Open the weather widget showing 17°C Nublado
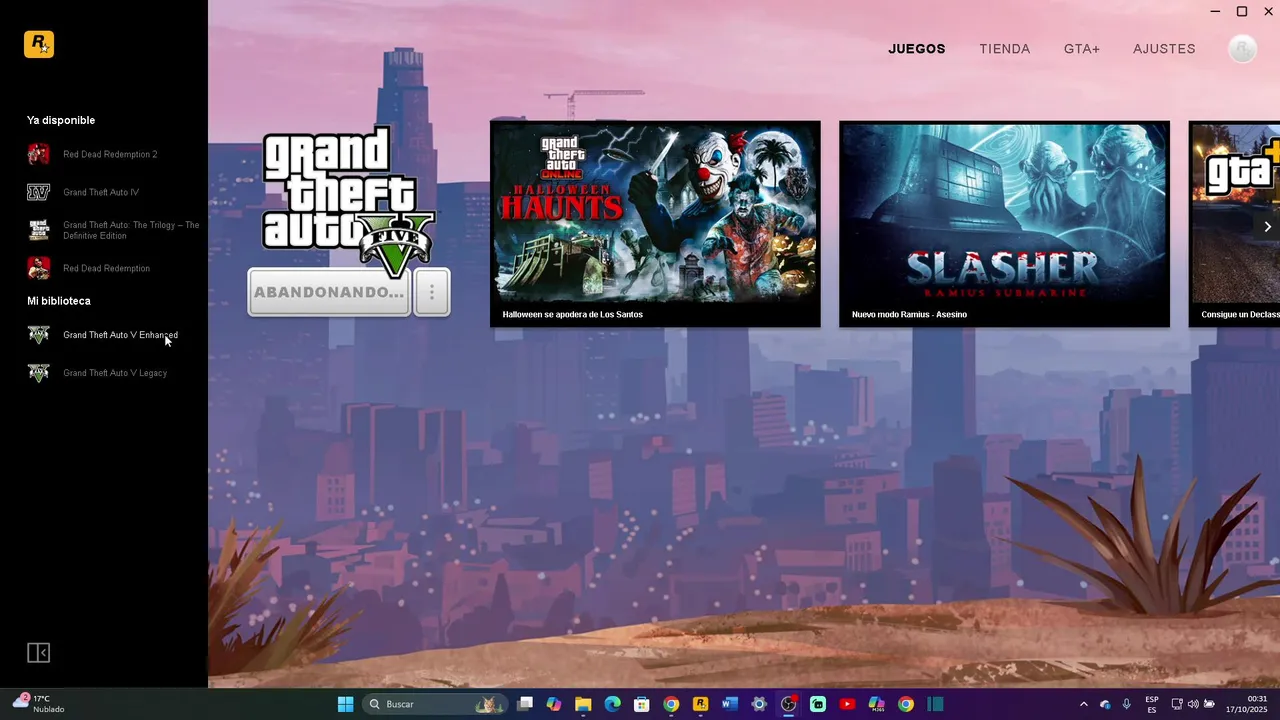This screenshot has height=720, width=1280. point(40,704)
